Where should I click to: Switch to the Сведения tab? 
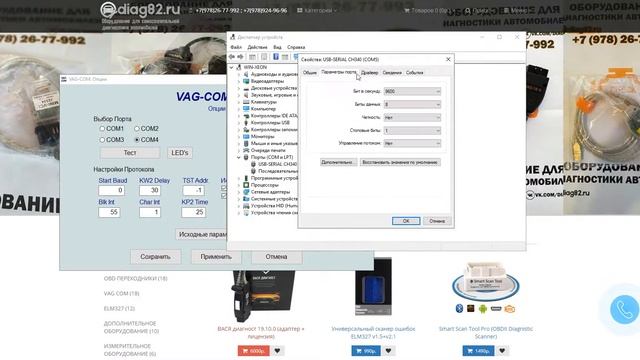click(392, 73)
